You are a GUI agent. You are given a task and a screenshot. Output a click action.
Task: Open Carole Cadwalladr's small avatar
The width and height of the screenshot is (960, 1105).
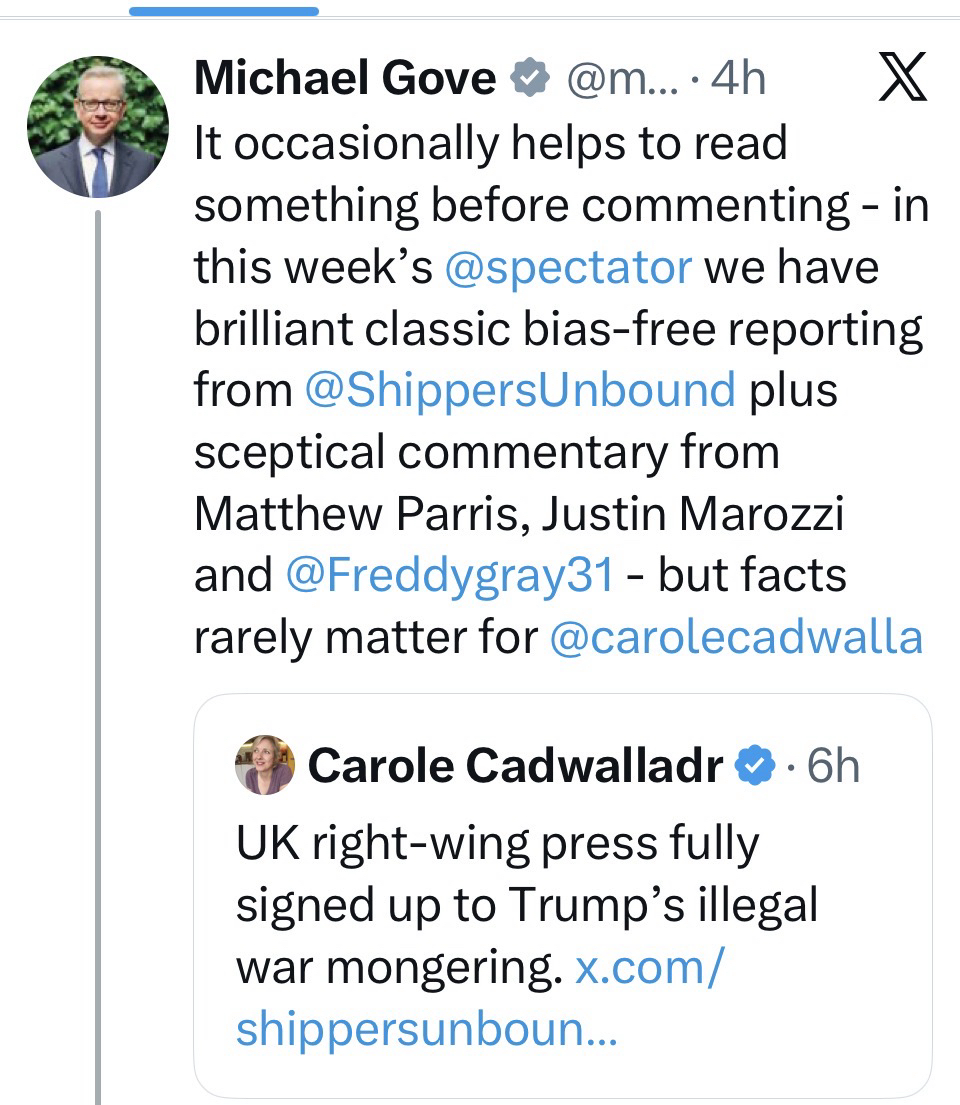click(265, 766)
